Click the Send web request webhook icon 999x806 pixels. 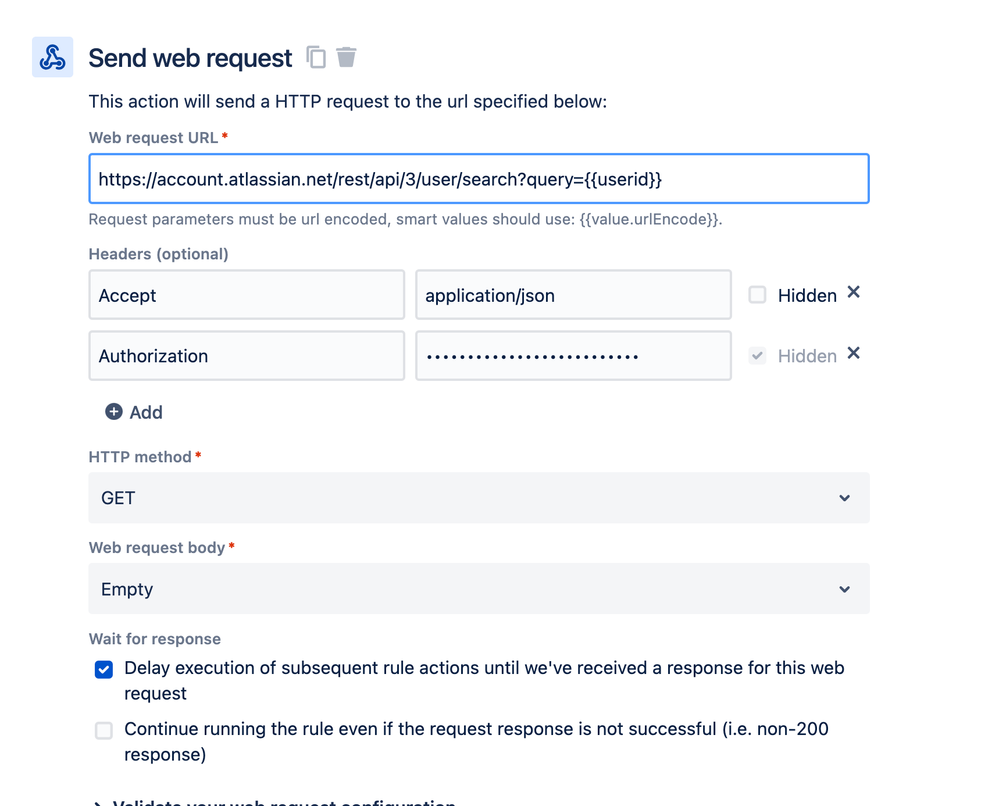pos(52,58)
